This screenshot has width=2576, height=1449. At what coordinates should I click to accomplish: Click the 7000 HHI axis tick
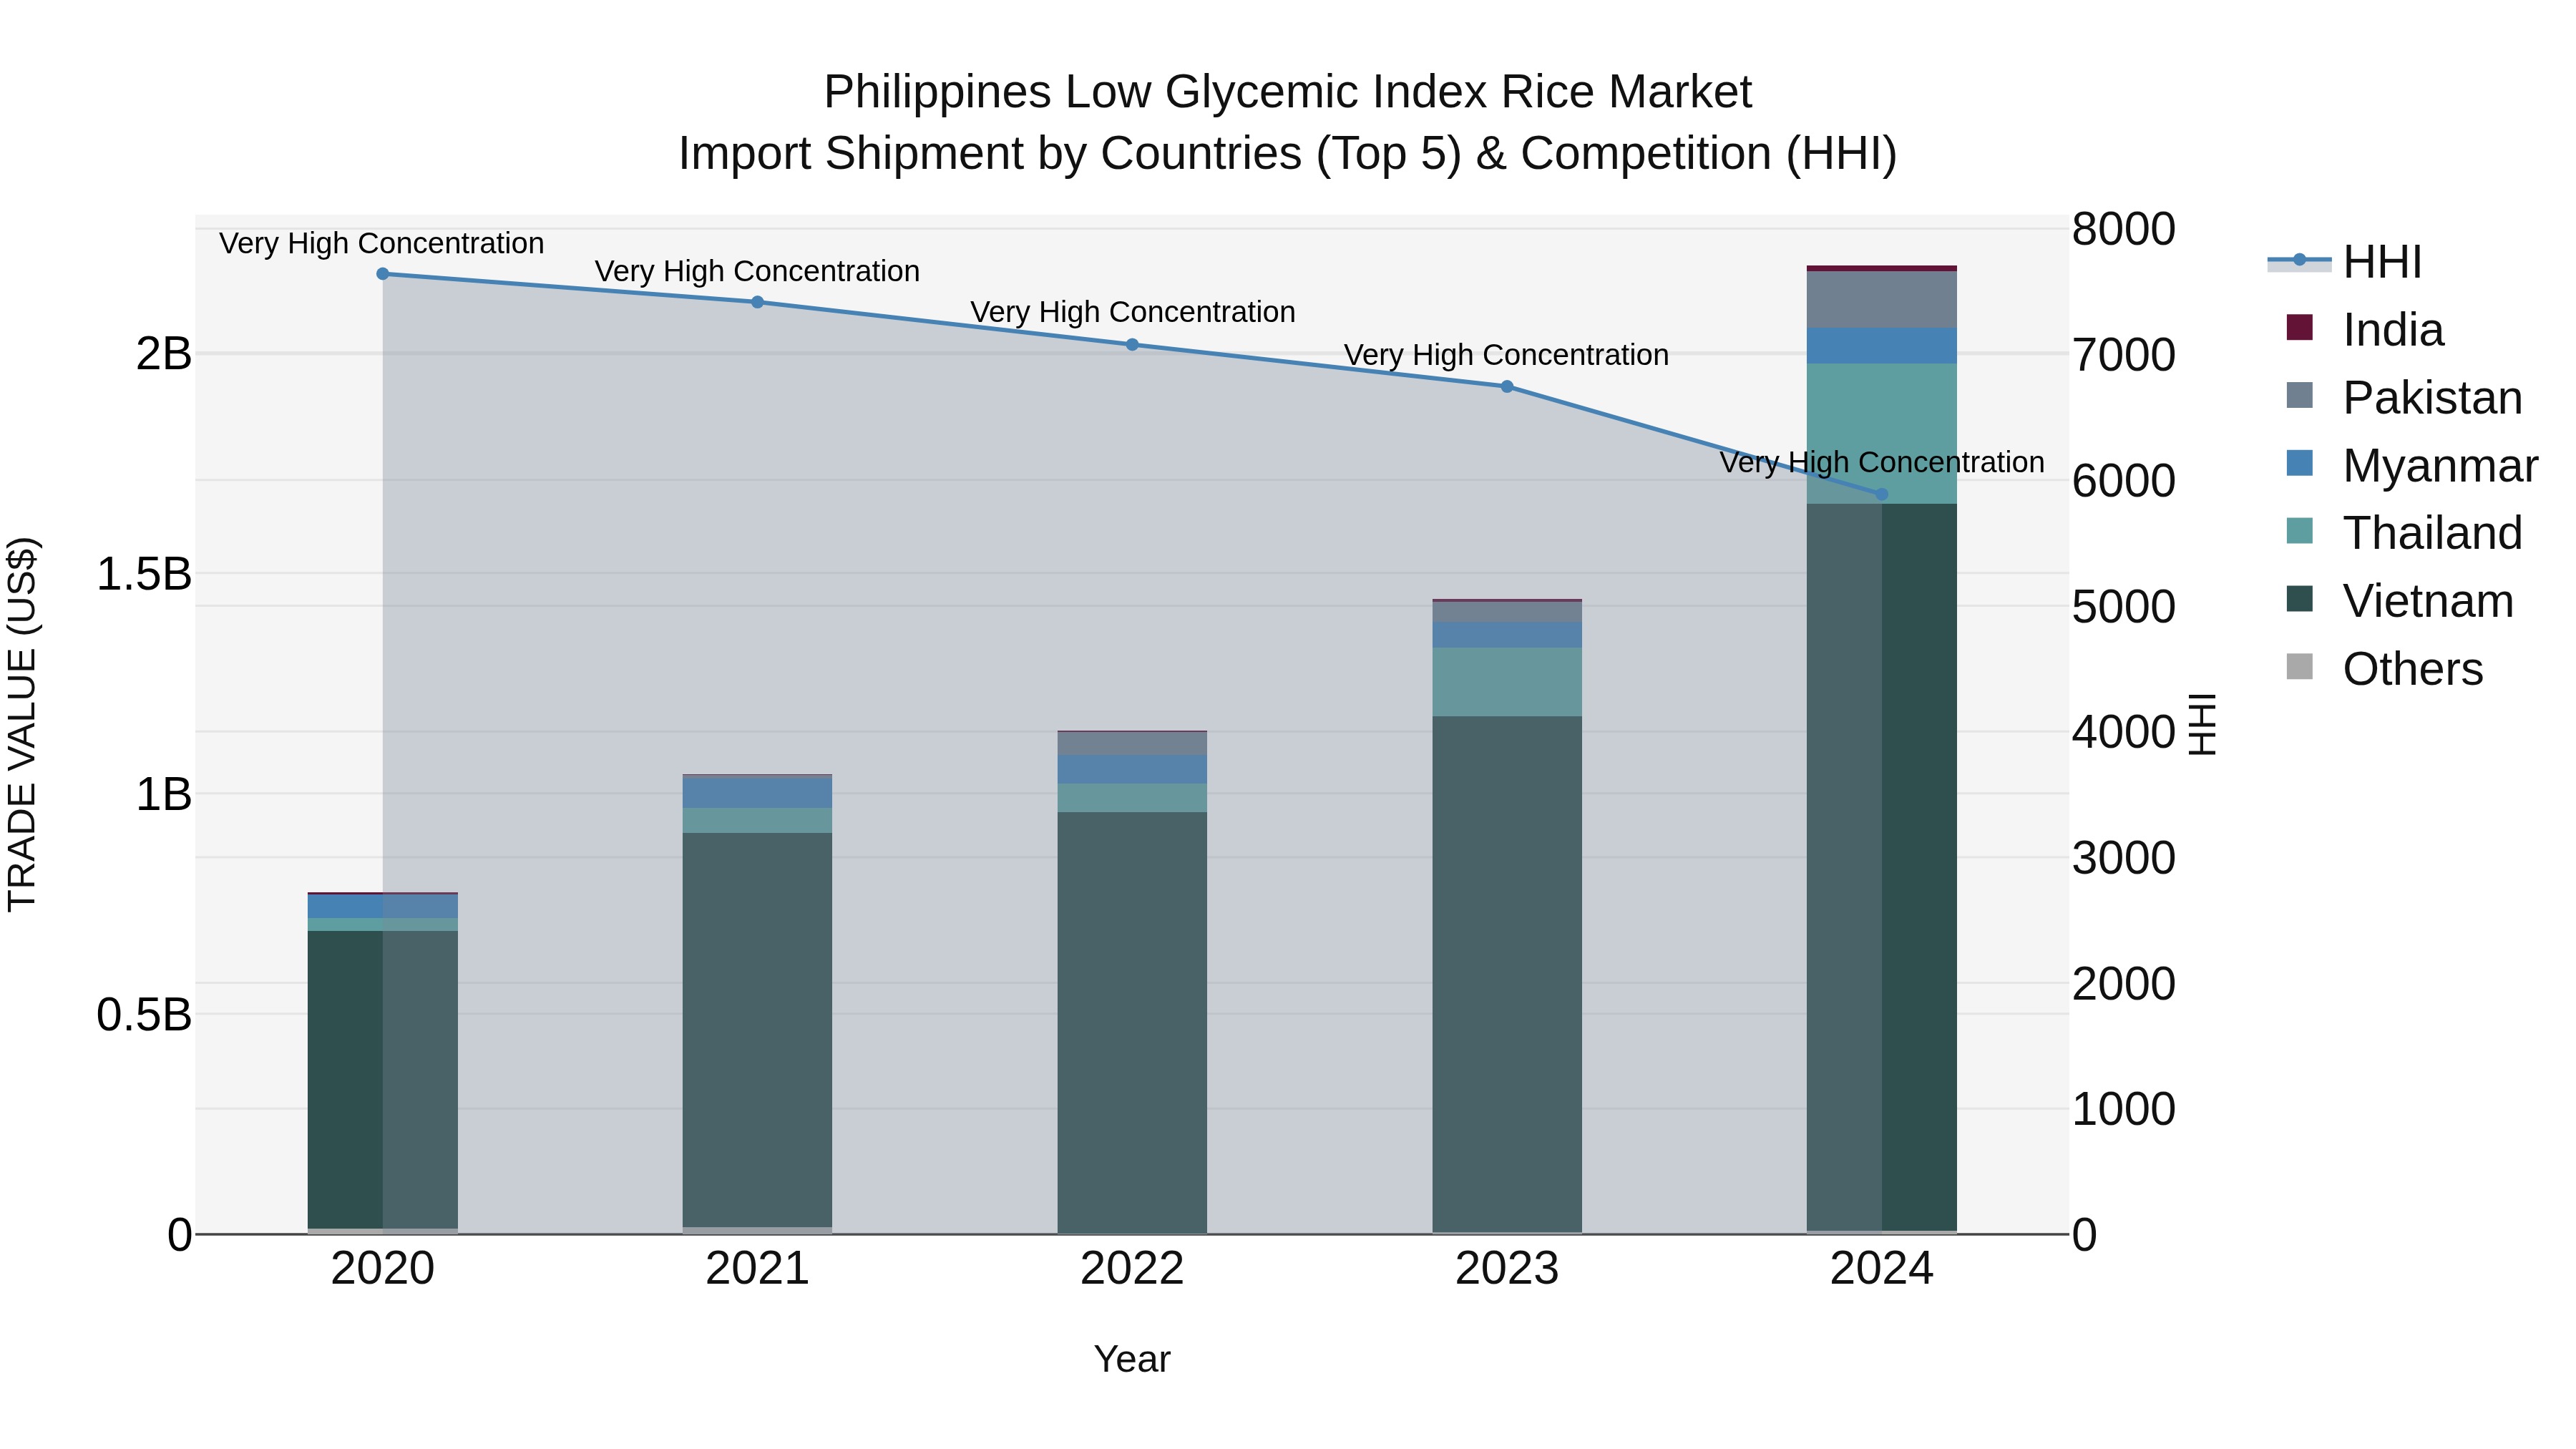(2123, 355)
